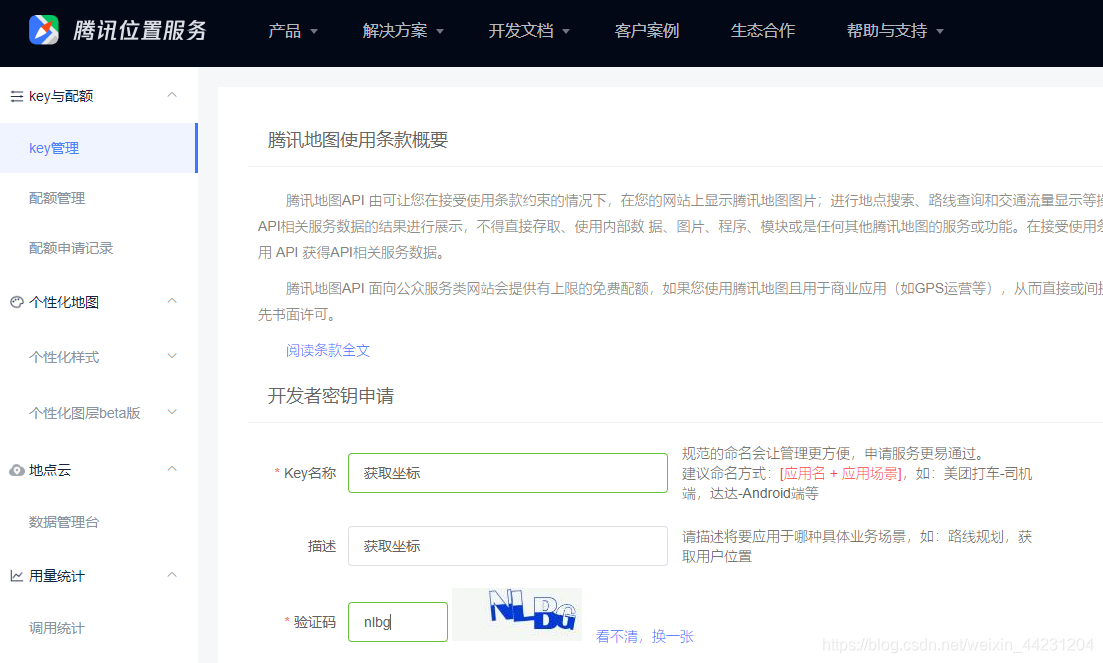This screenshot has height=663, width=1103.
Task: Collapse the 用量统计 section chevron
Action: (172, 575)
